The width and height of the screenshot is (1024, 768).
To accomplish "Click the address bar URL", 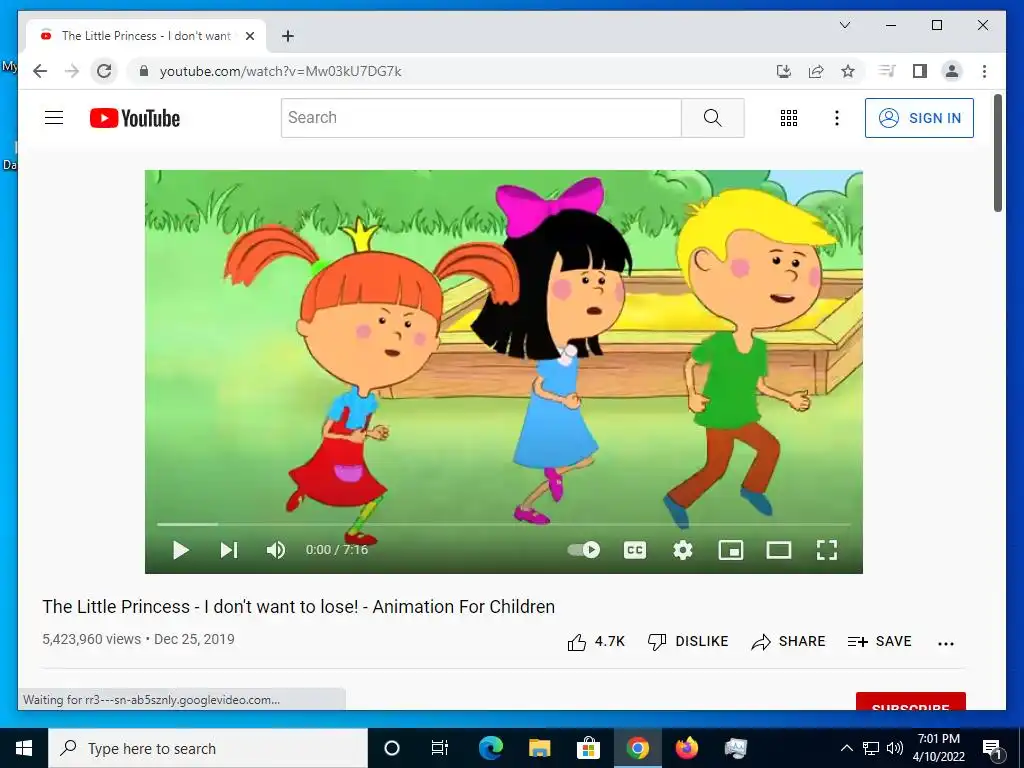I will [280, 71].
